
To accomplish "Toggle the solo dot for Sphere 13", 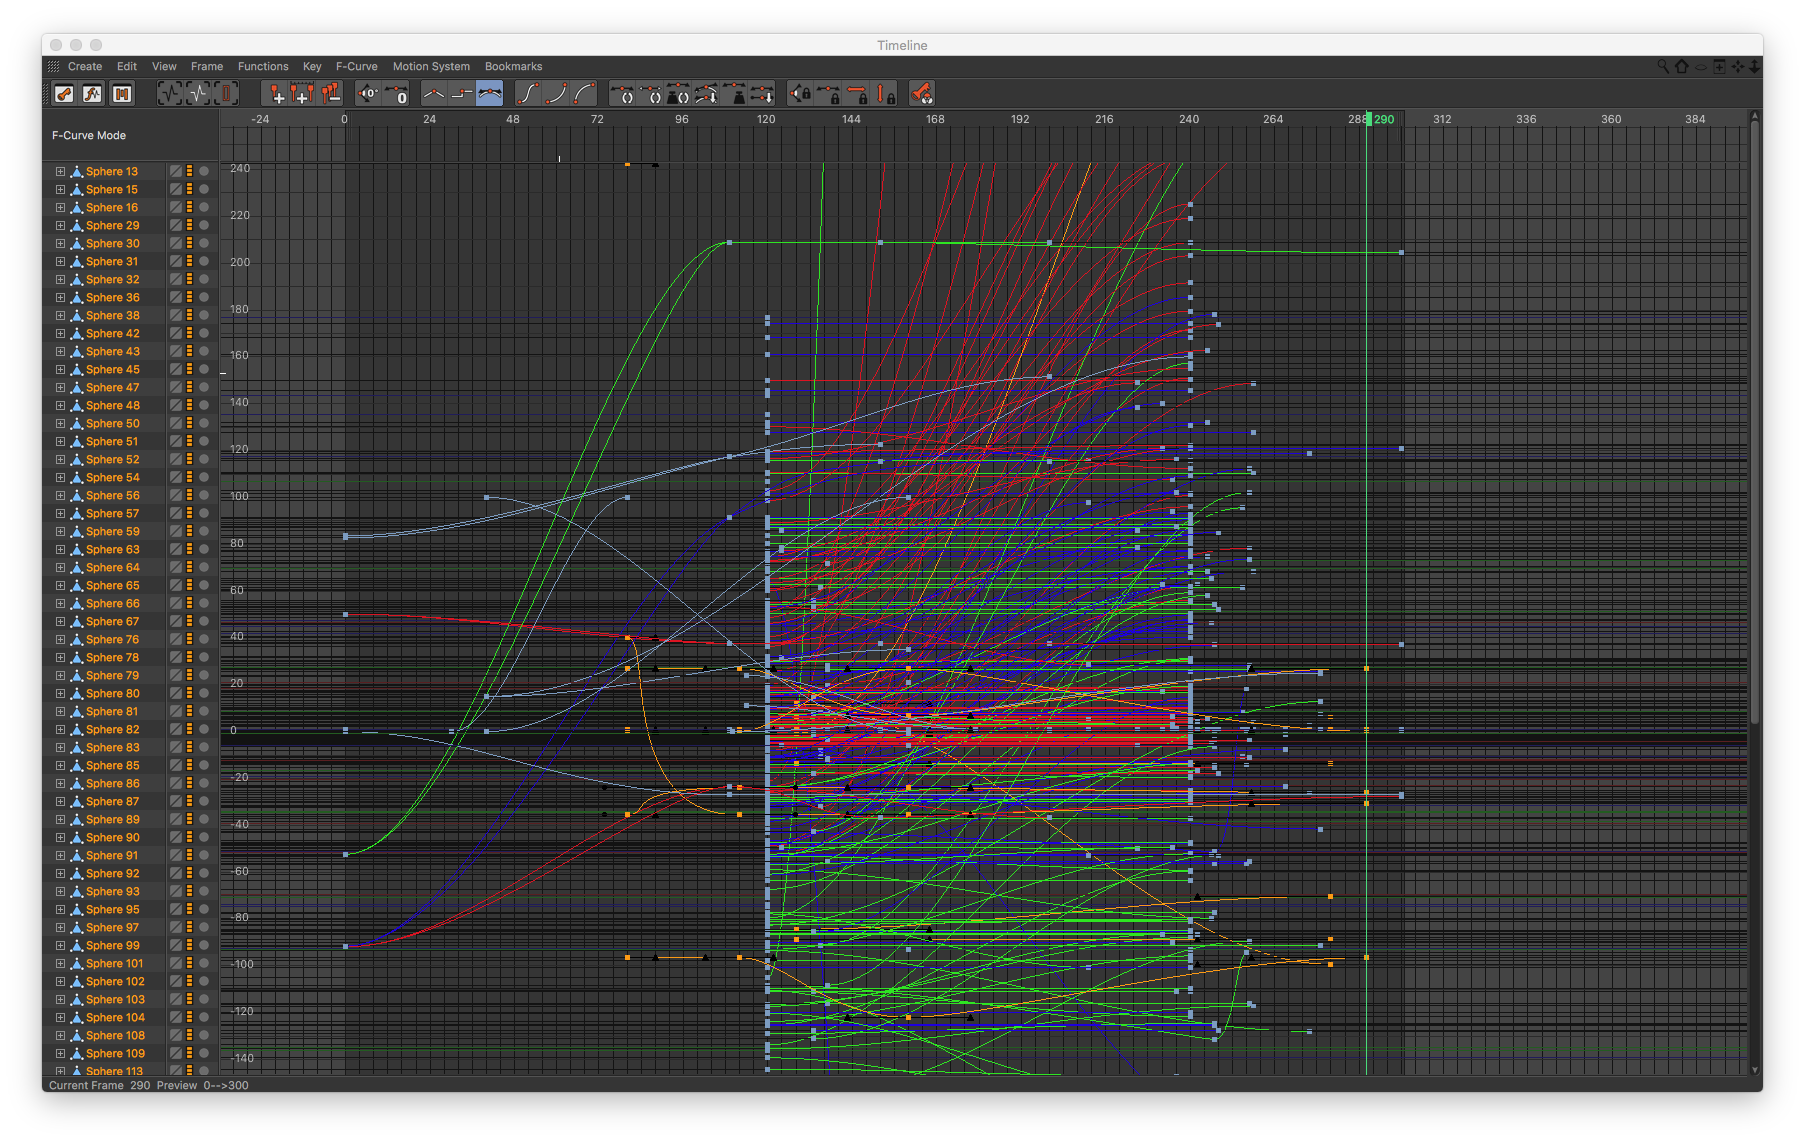I will click(204, 172).
